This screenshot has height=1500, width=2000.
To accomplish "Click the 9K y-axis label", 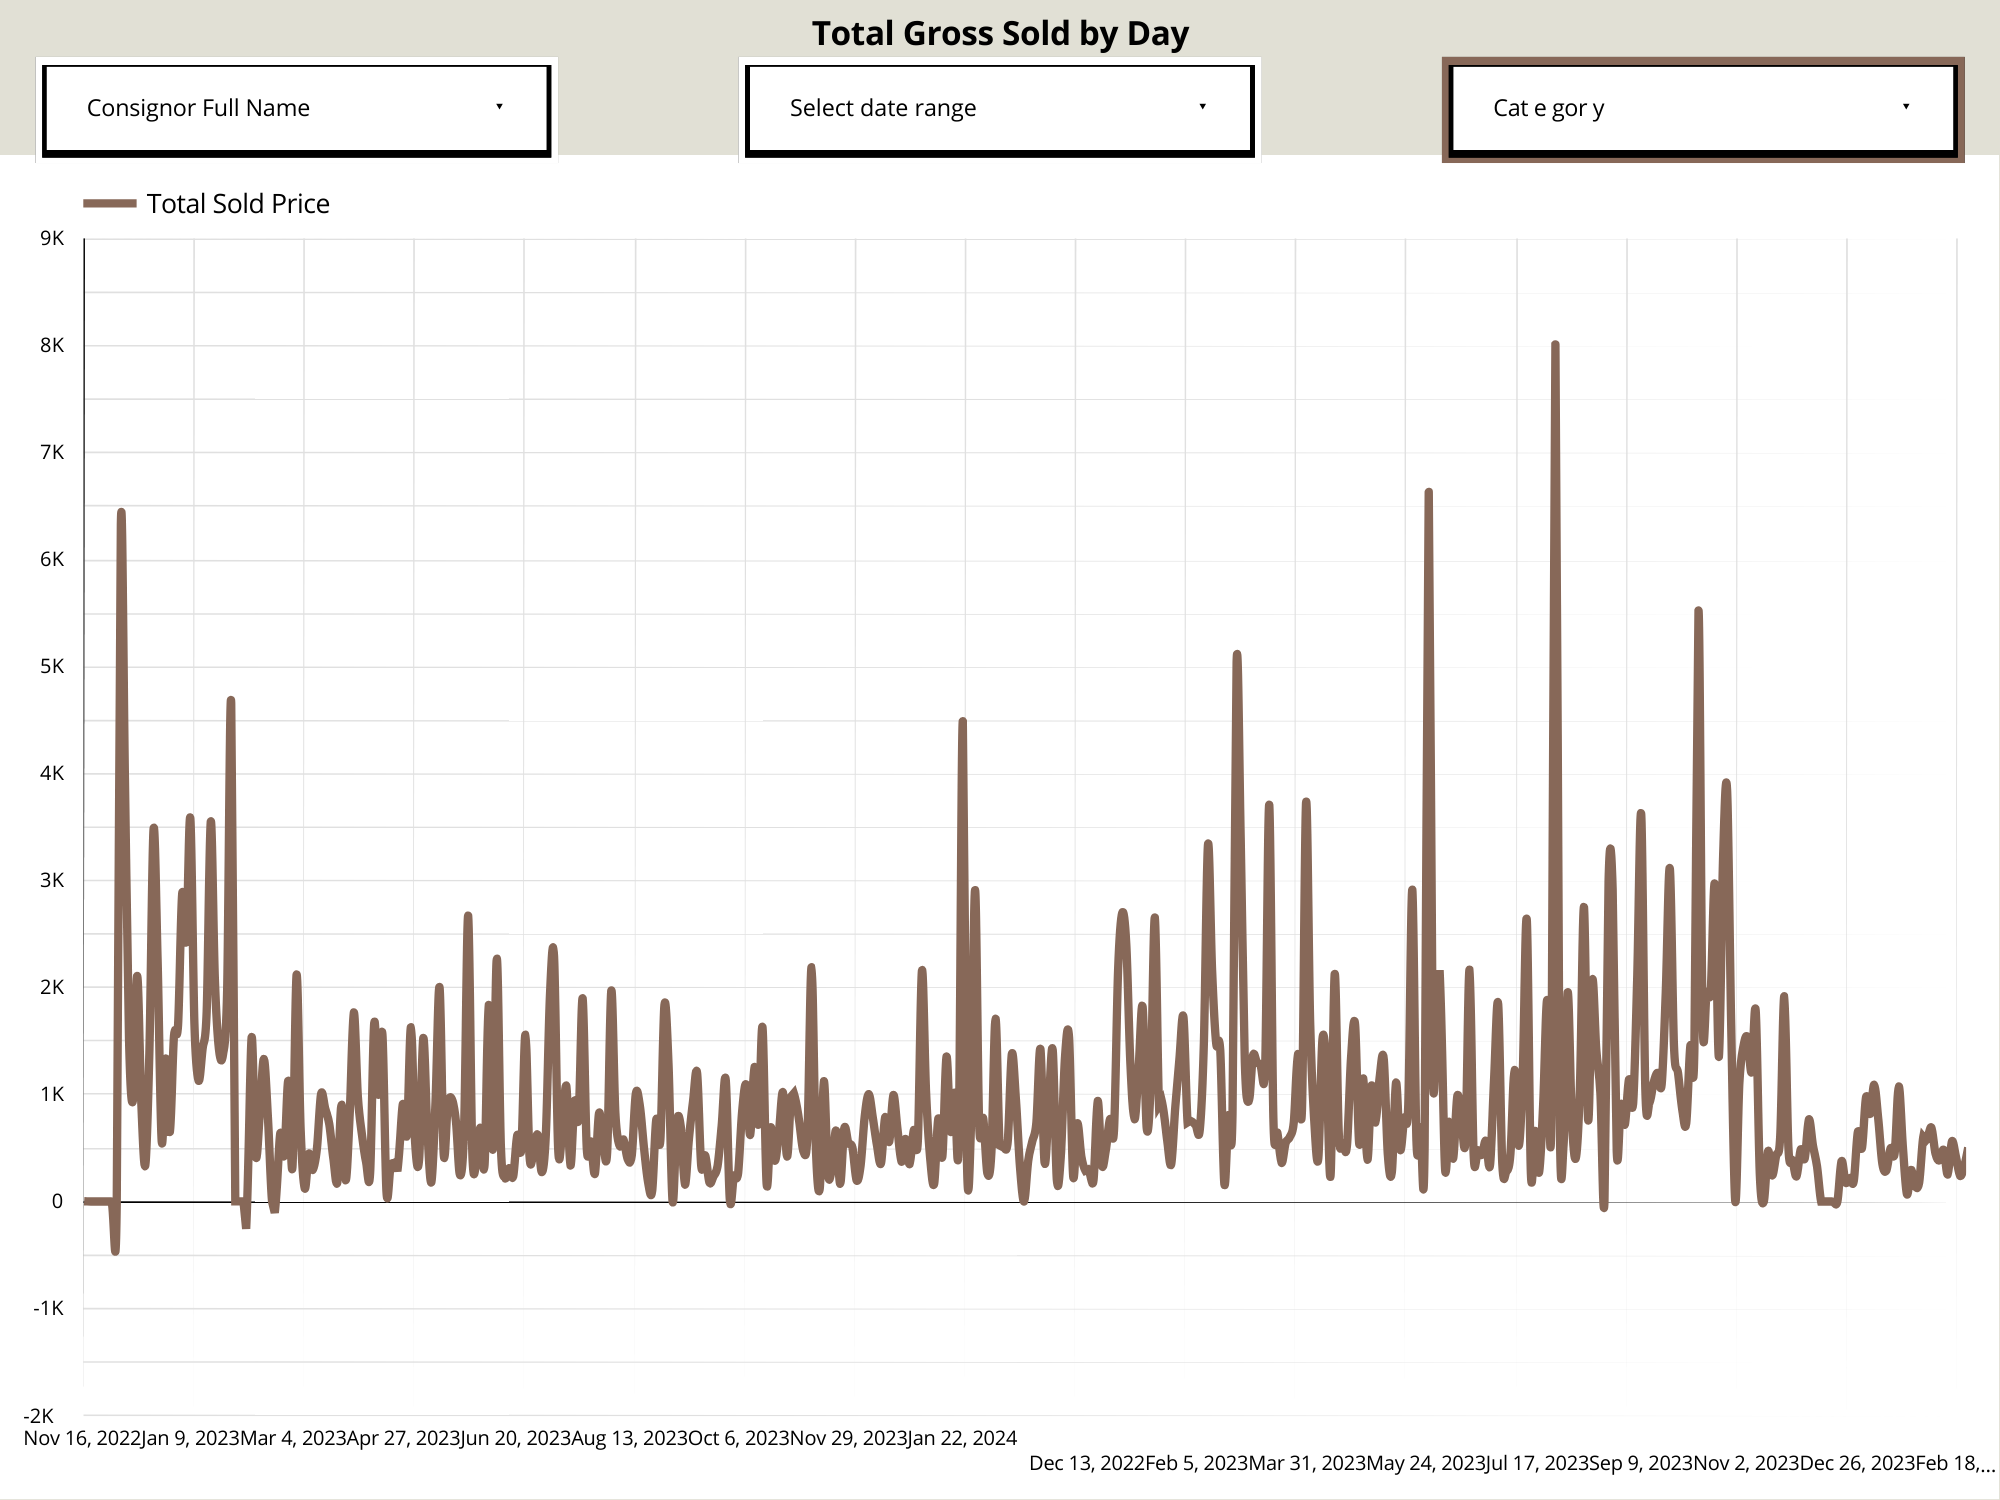I will 52,238.
